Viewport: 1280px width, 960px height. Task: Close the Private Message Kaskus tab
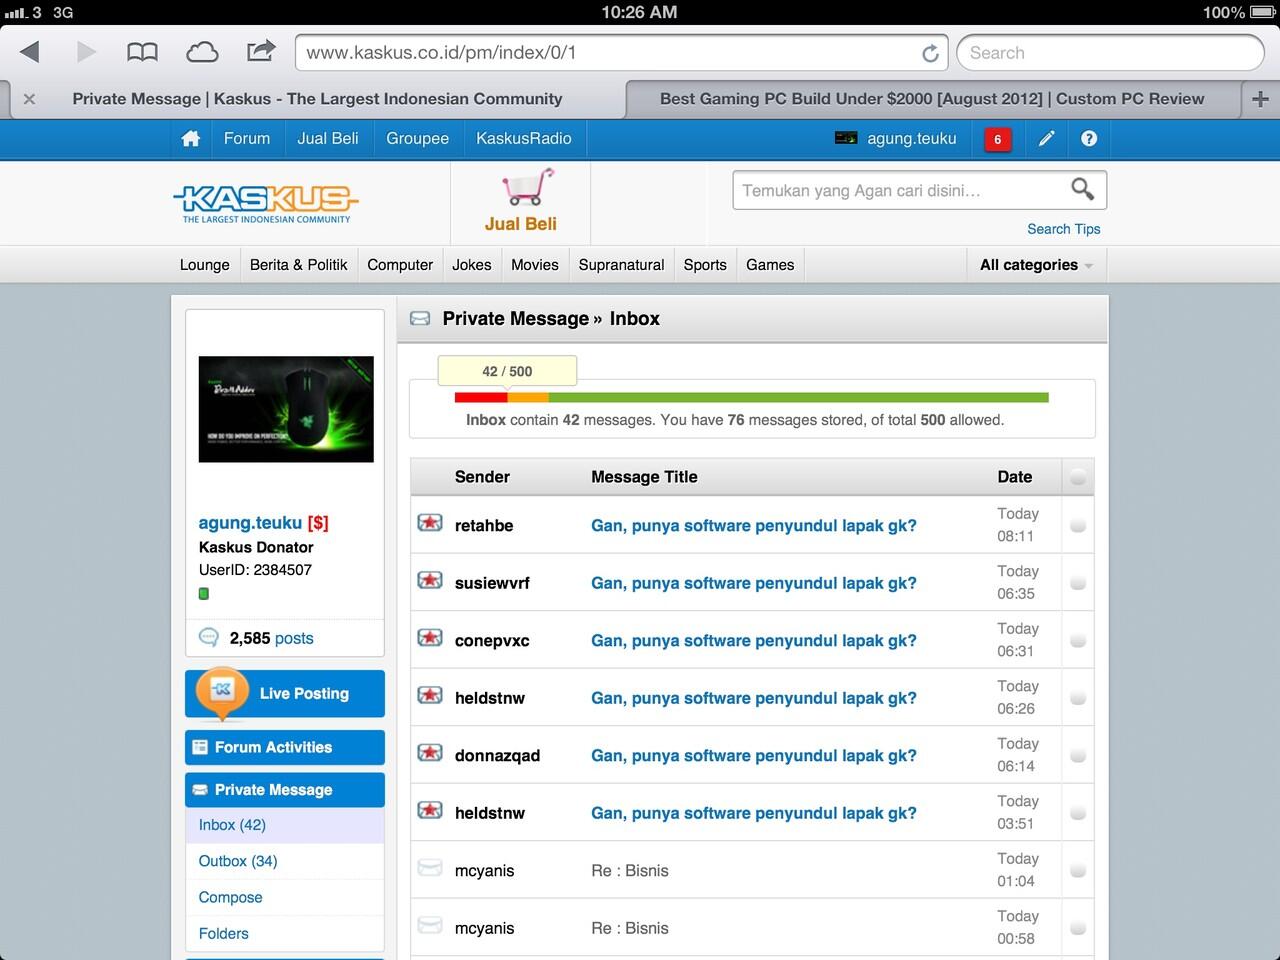pyautogui.click(x=29, y=99)
